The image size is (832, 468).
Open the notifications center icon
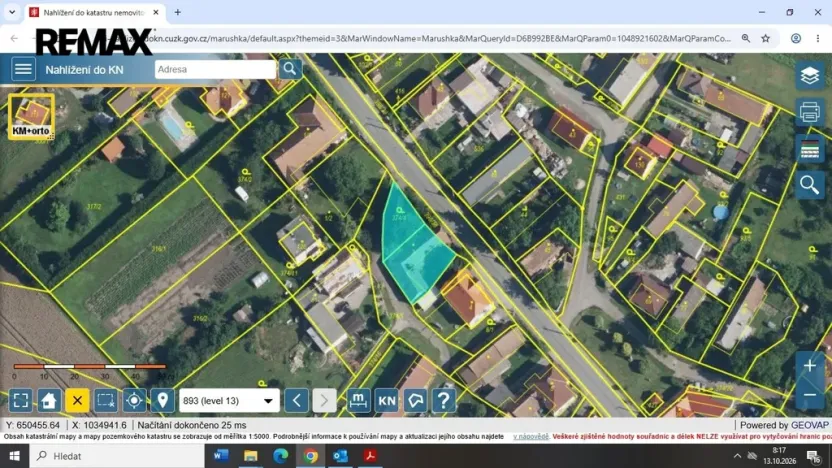click(x=814, y=456)
